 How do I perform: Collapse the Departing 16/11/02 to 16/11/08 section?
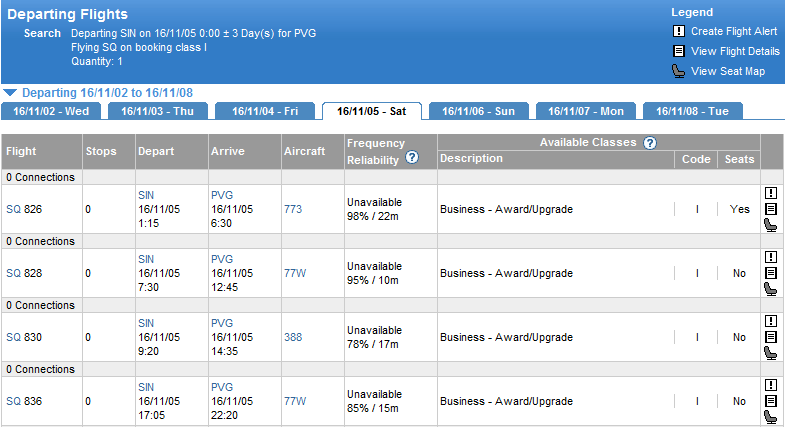coord(9,91)
